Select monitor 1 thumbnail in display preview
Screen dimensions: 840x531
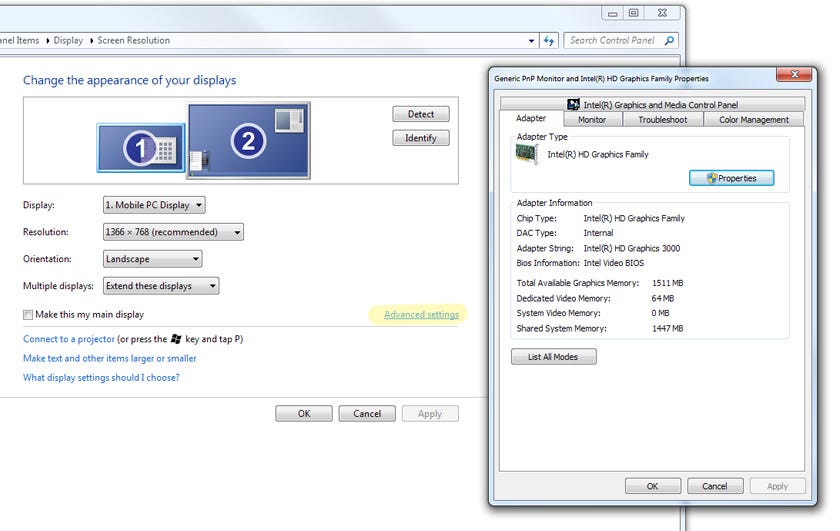click(x=141, y=148)
